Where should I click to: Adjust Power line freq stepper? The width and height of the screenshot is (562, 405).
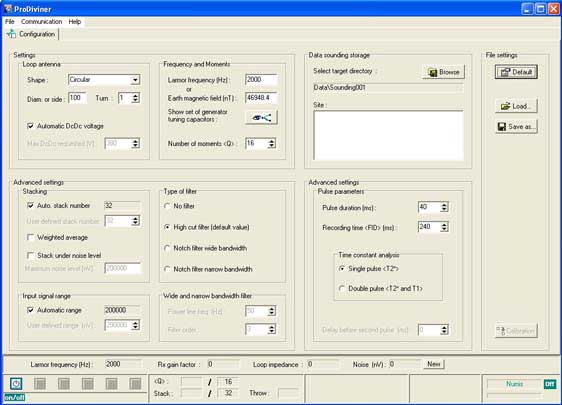pos(272,311)
